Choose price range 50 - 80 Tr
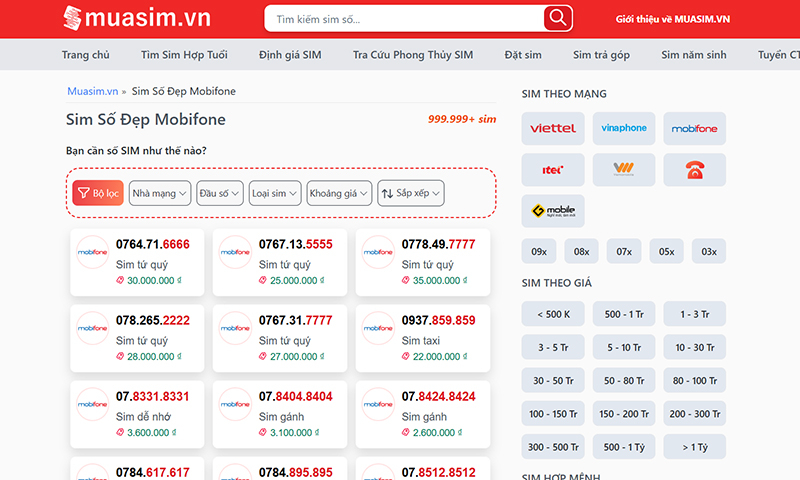 coord(624,381)
